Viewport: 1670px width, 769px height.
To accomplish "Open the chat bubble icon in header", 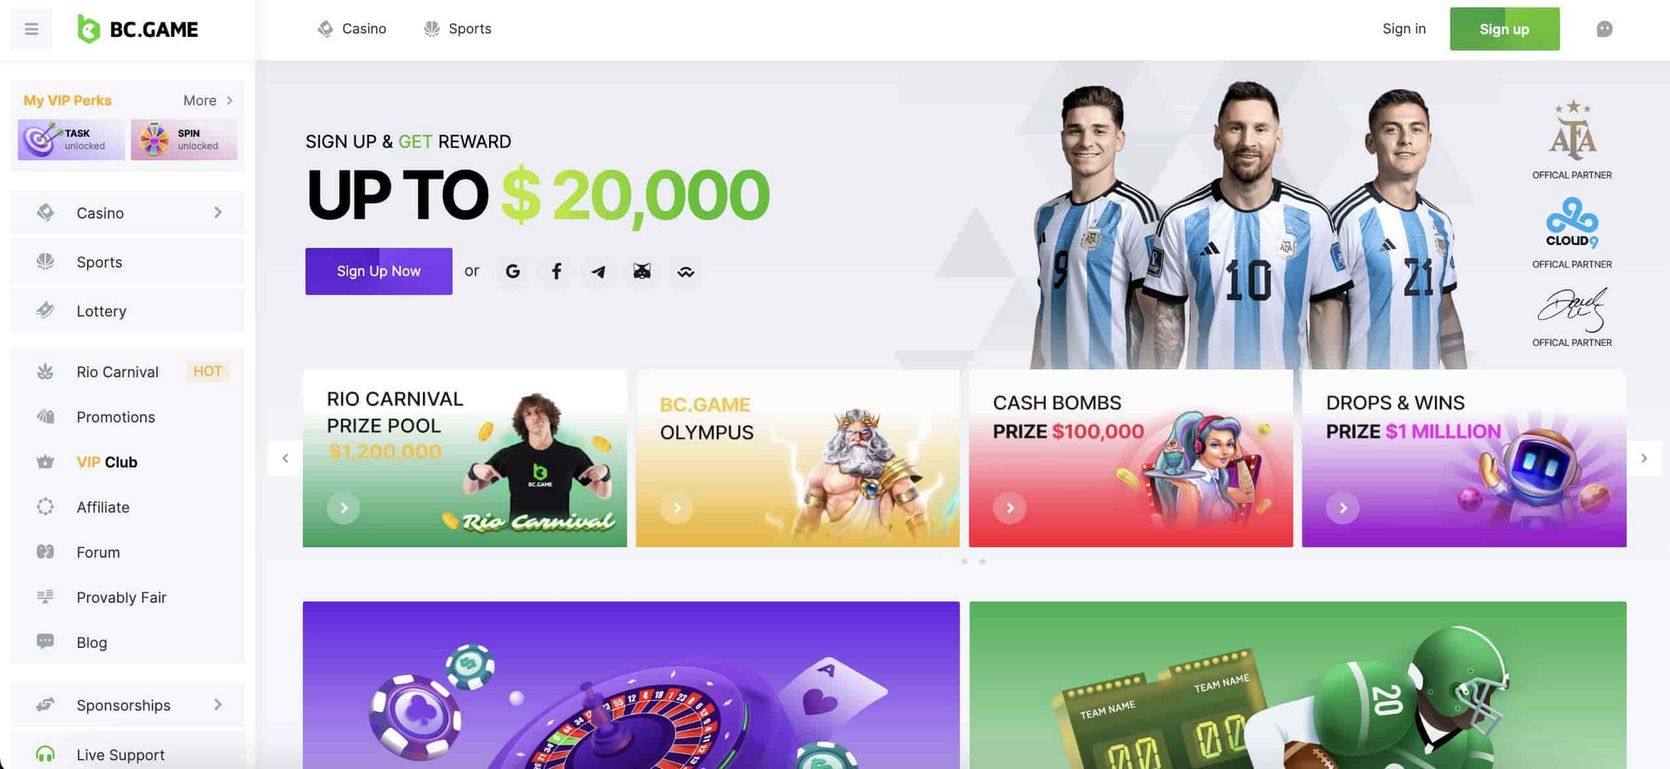I will pos(1604,29).
